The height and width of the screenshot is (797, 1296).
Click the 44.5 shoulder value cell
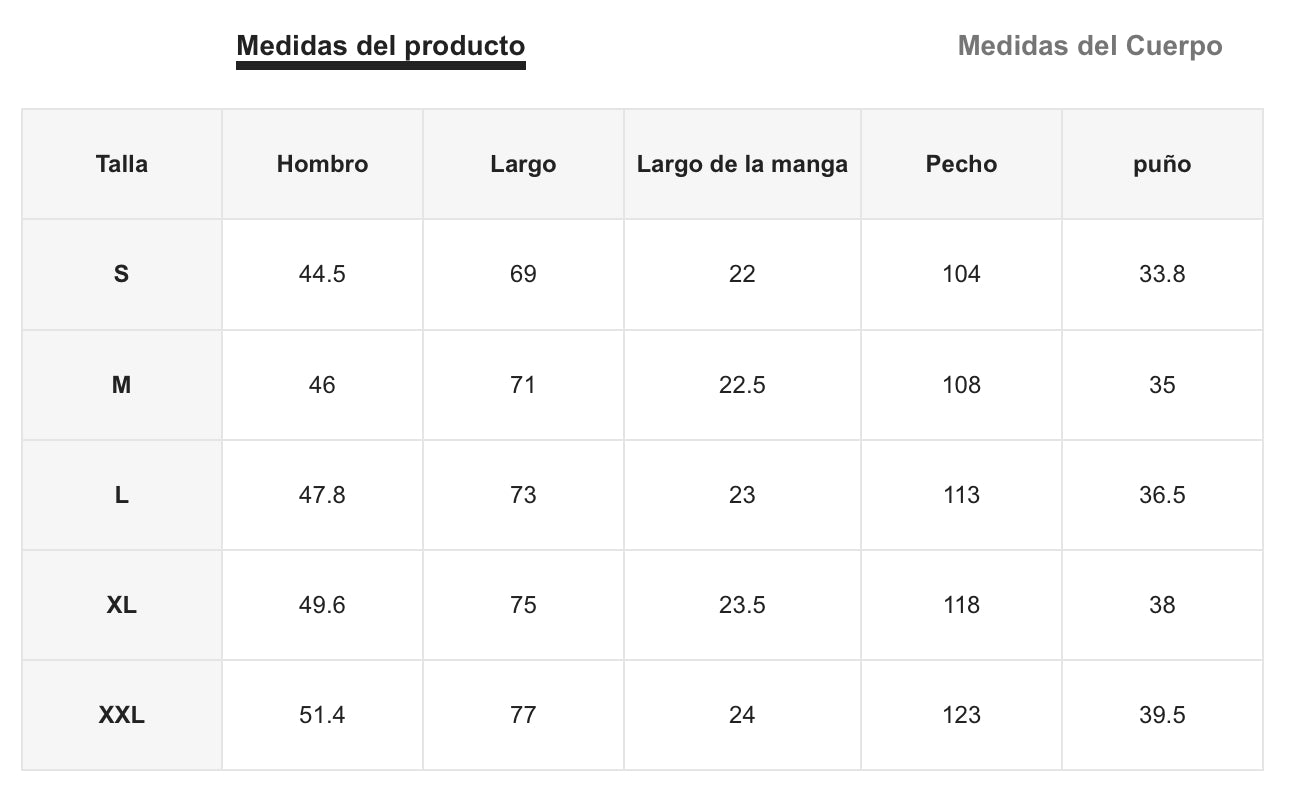322,274
